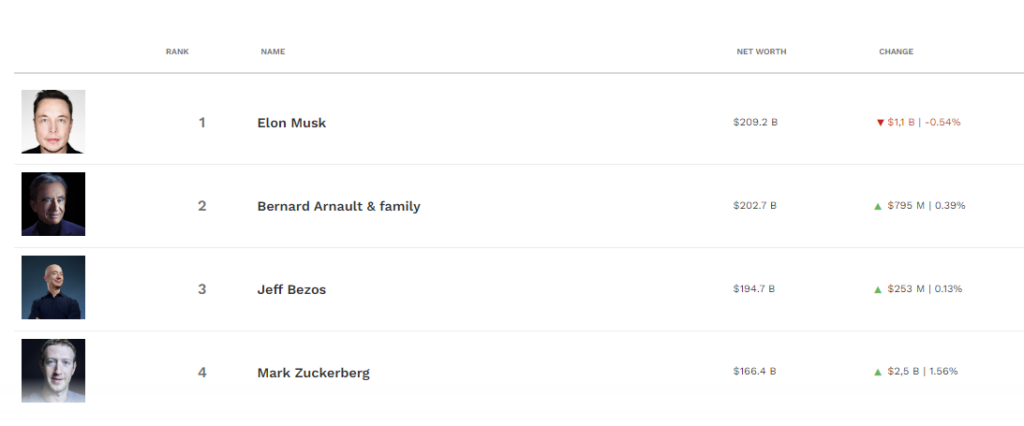The image size is (1024, 426).
Task: Open the Bernard Arnault & family link
Action: [x=339, y=206]
